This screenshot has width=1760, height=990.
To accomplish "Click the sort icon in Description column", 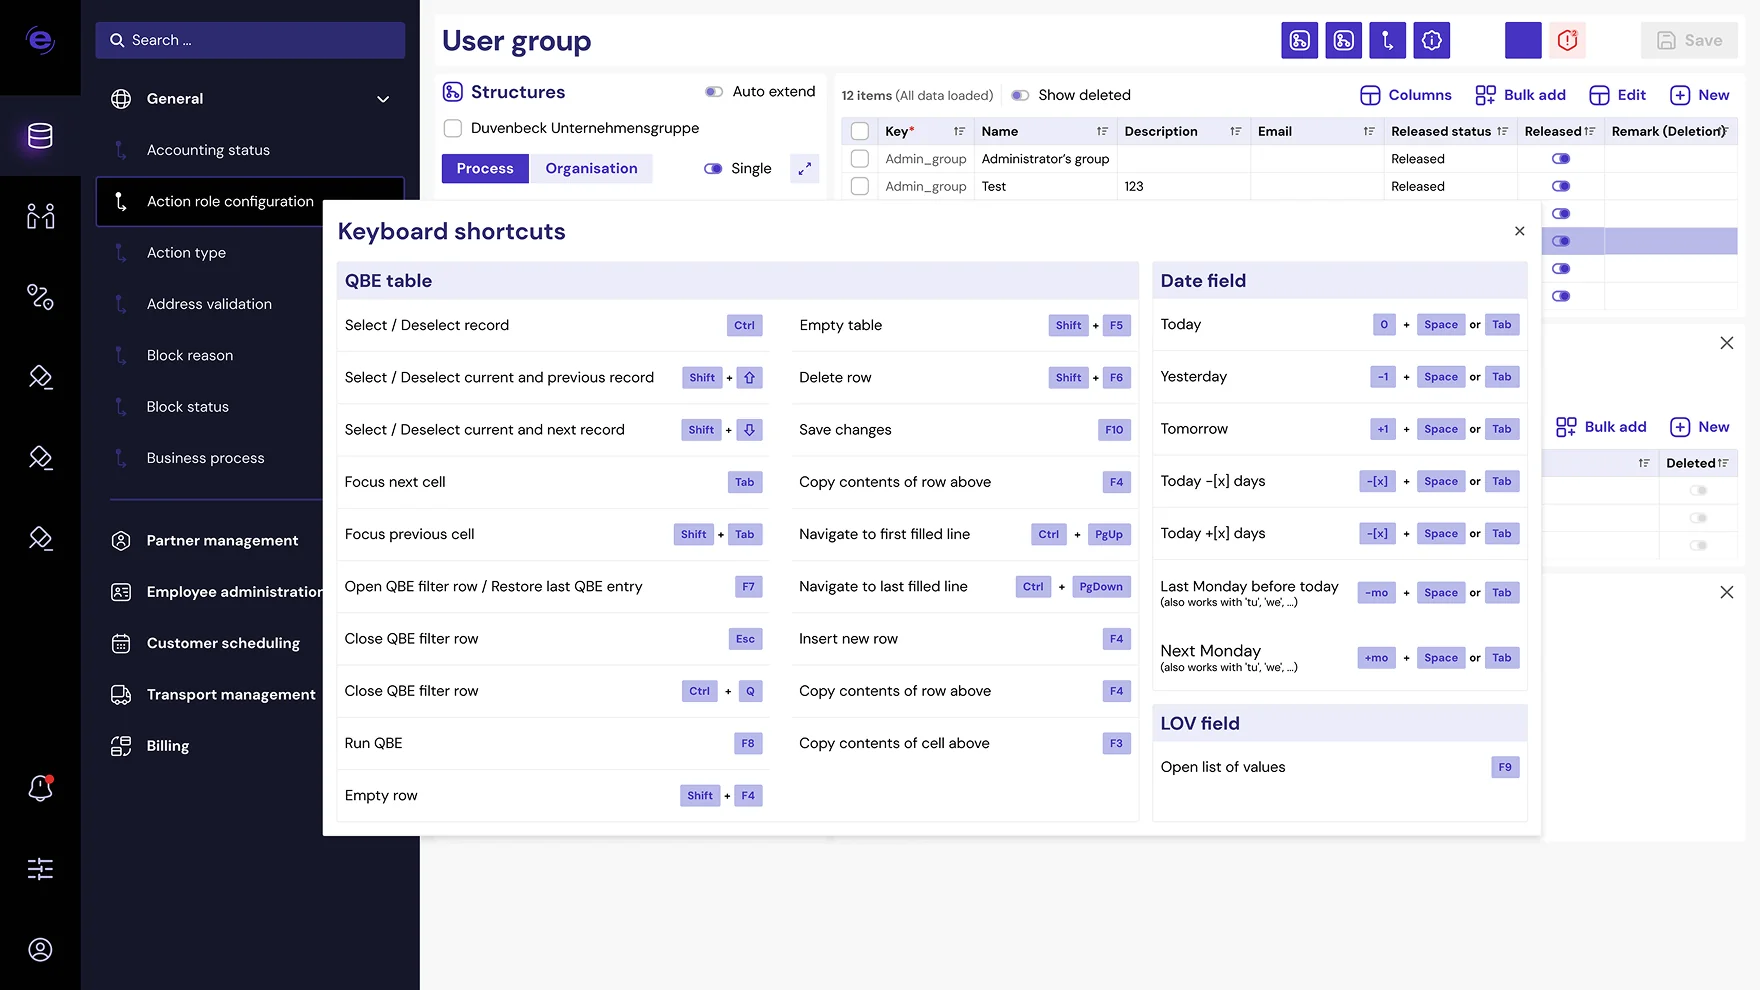I will (x=1236, y=131).
